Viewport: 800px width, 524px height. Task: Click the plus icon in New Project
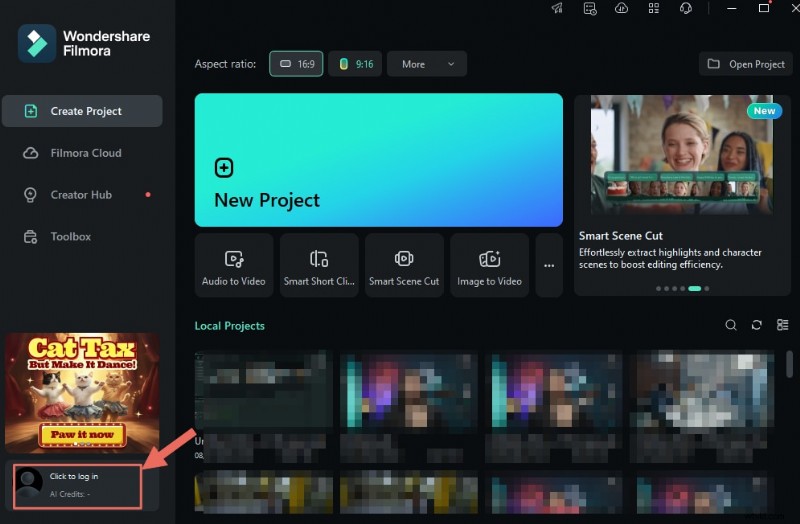tap(224, 167)
